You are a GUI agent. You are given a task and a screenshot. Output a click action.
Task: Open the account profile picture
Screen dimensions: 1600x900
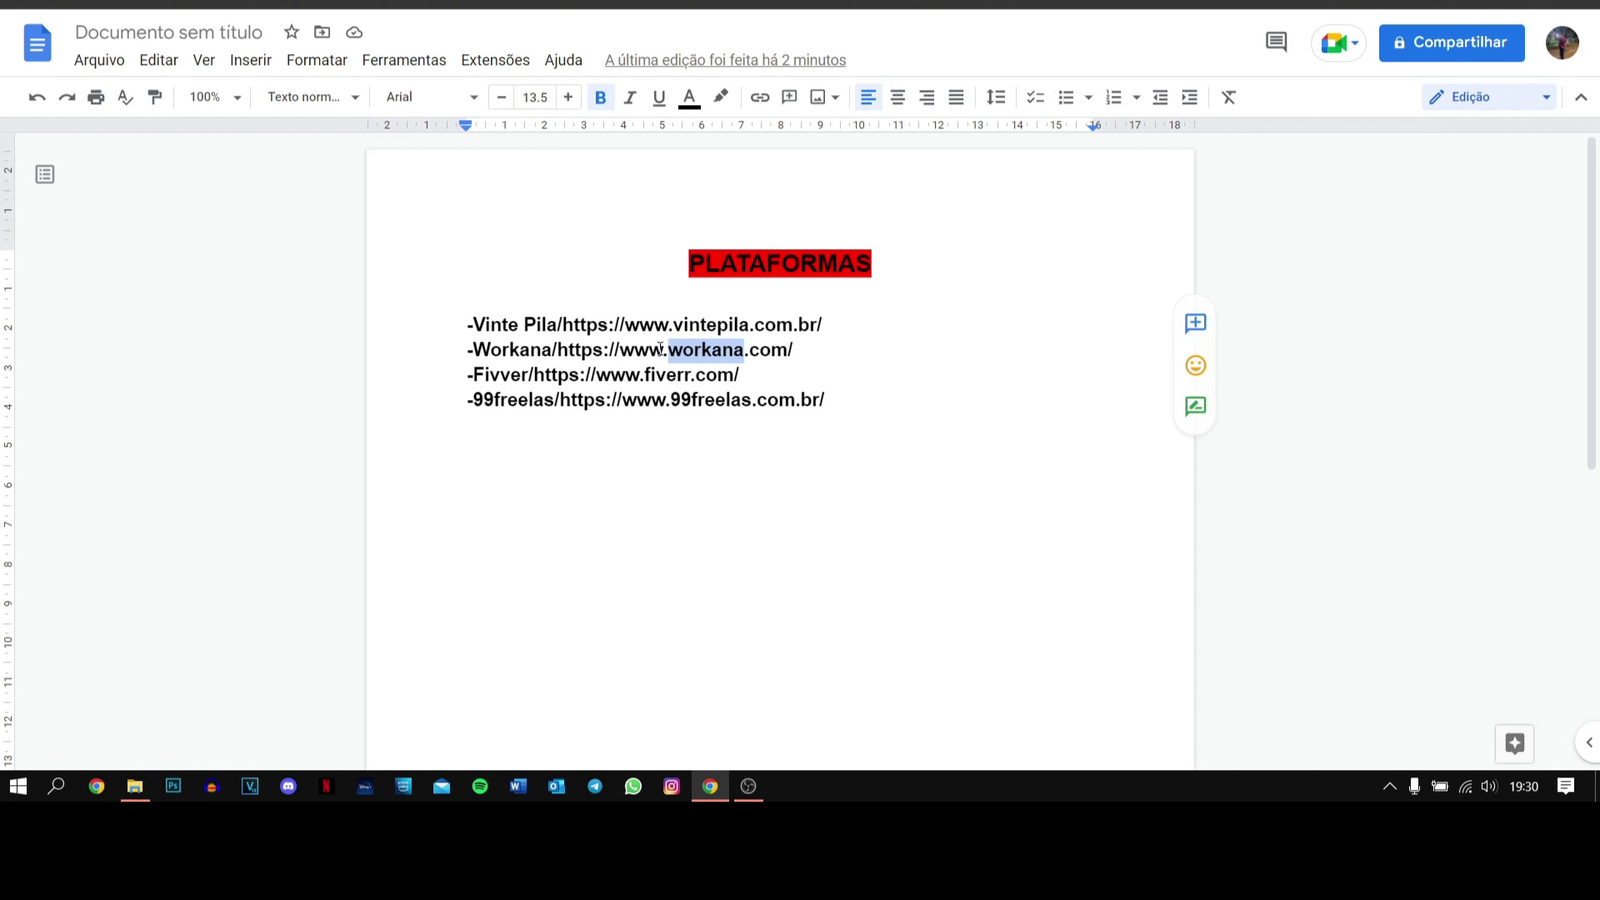coord(1562,42)
